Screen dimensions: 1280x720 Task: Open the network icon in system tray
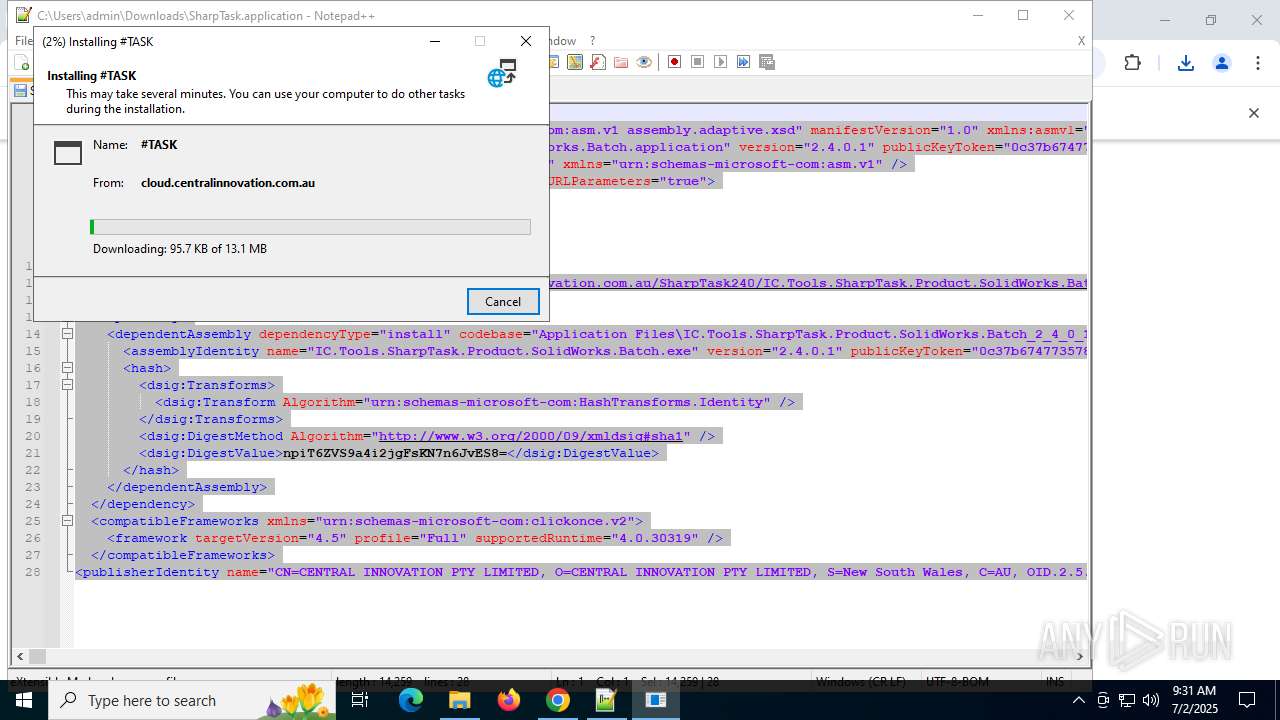click(1127, 700)
